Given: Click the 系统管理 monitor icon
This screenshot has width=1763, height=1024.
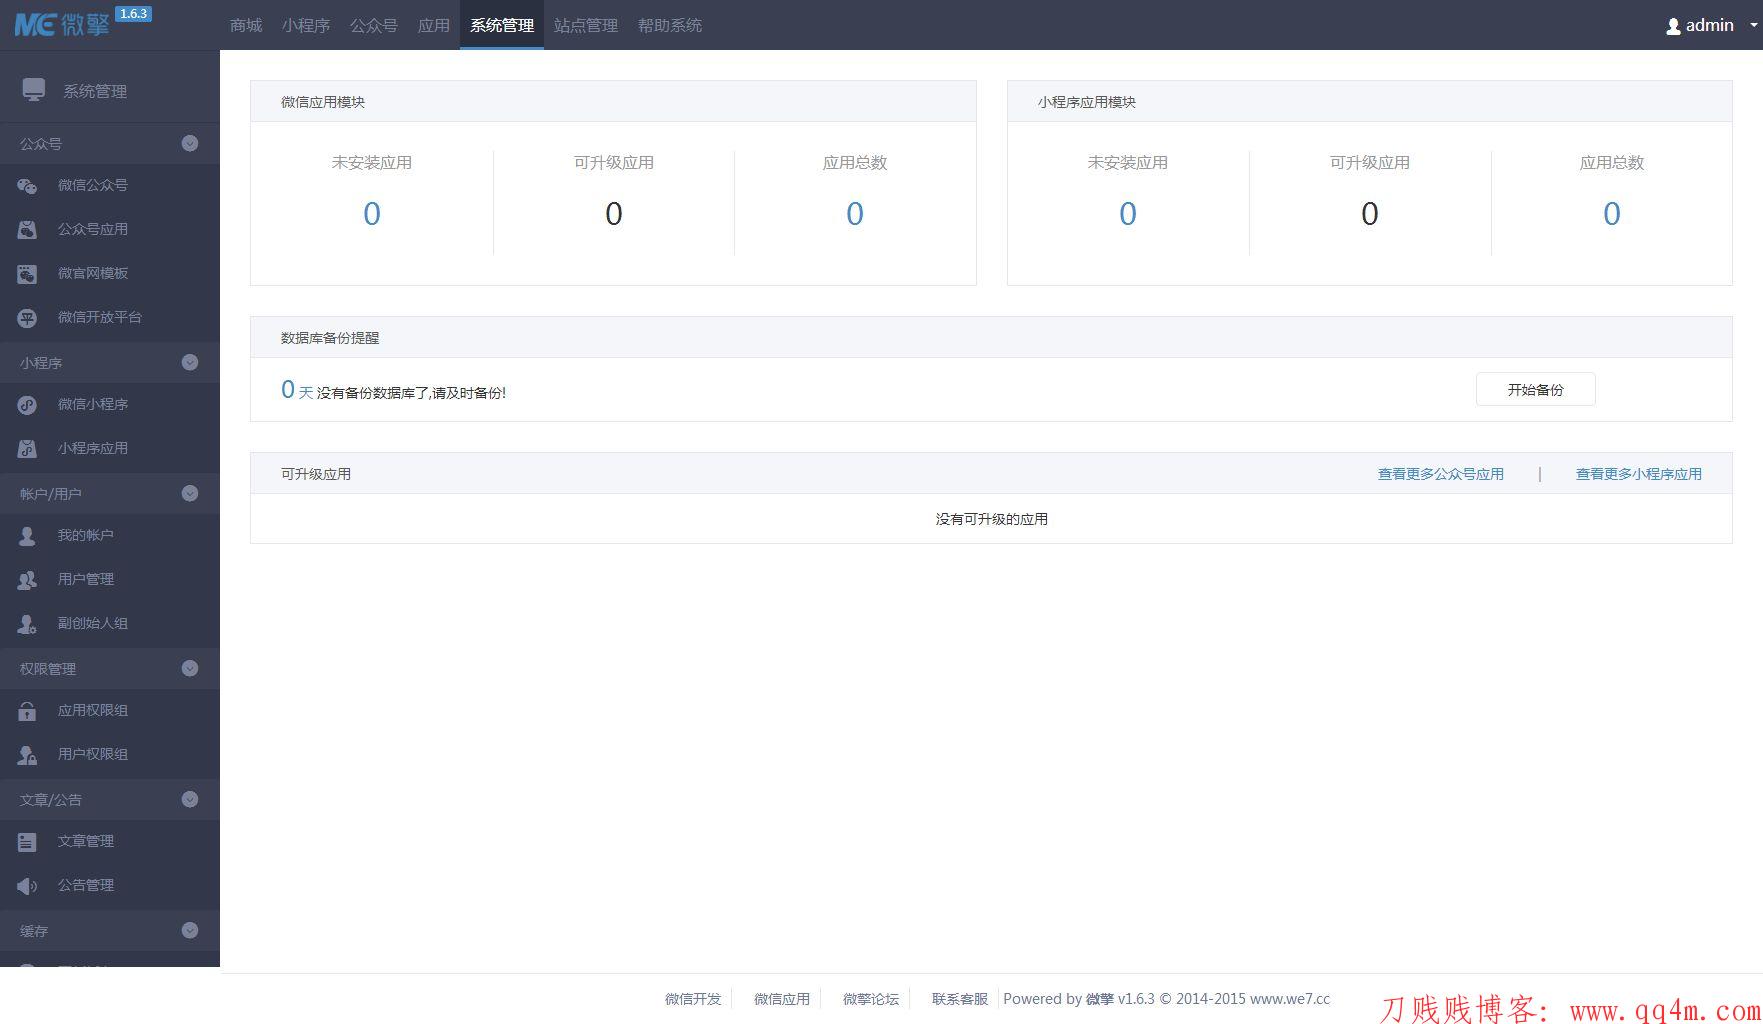Looking at the screenshot, I should click(34, 90).
